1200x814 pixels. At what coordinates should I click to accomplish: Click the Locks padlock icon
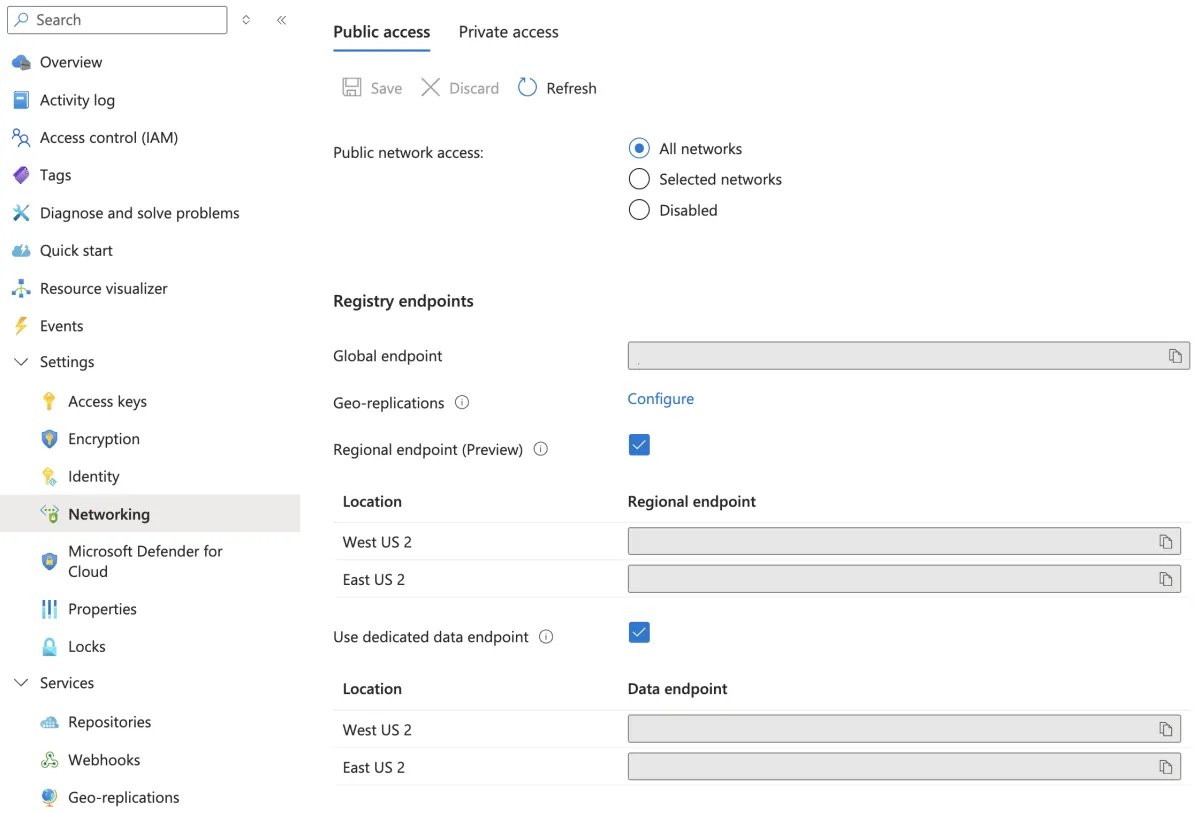click(x=49, y=647)
